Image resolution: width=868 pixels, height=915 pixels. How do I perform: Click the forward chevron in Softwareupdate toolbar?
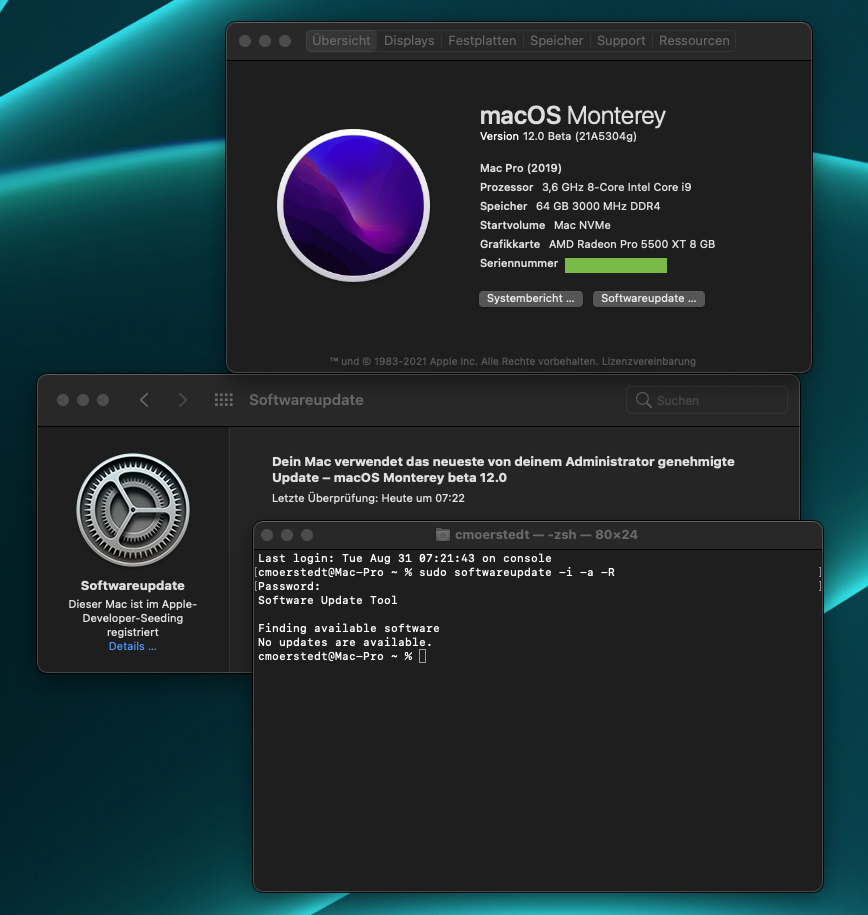(x=182, y=400)
